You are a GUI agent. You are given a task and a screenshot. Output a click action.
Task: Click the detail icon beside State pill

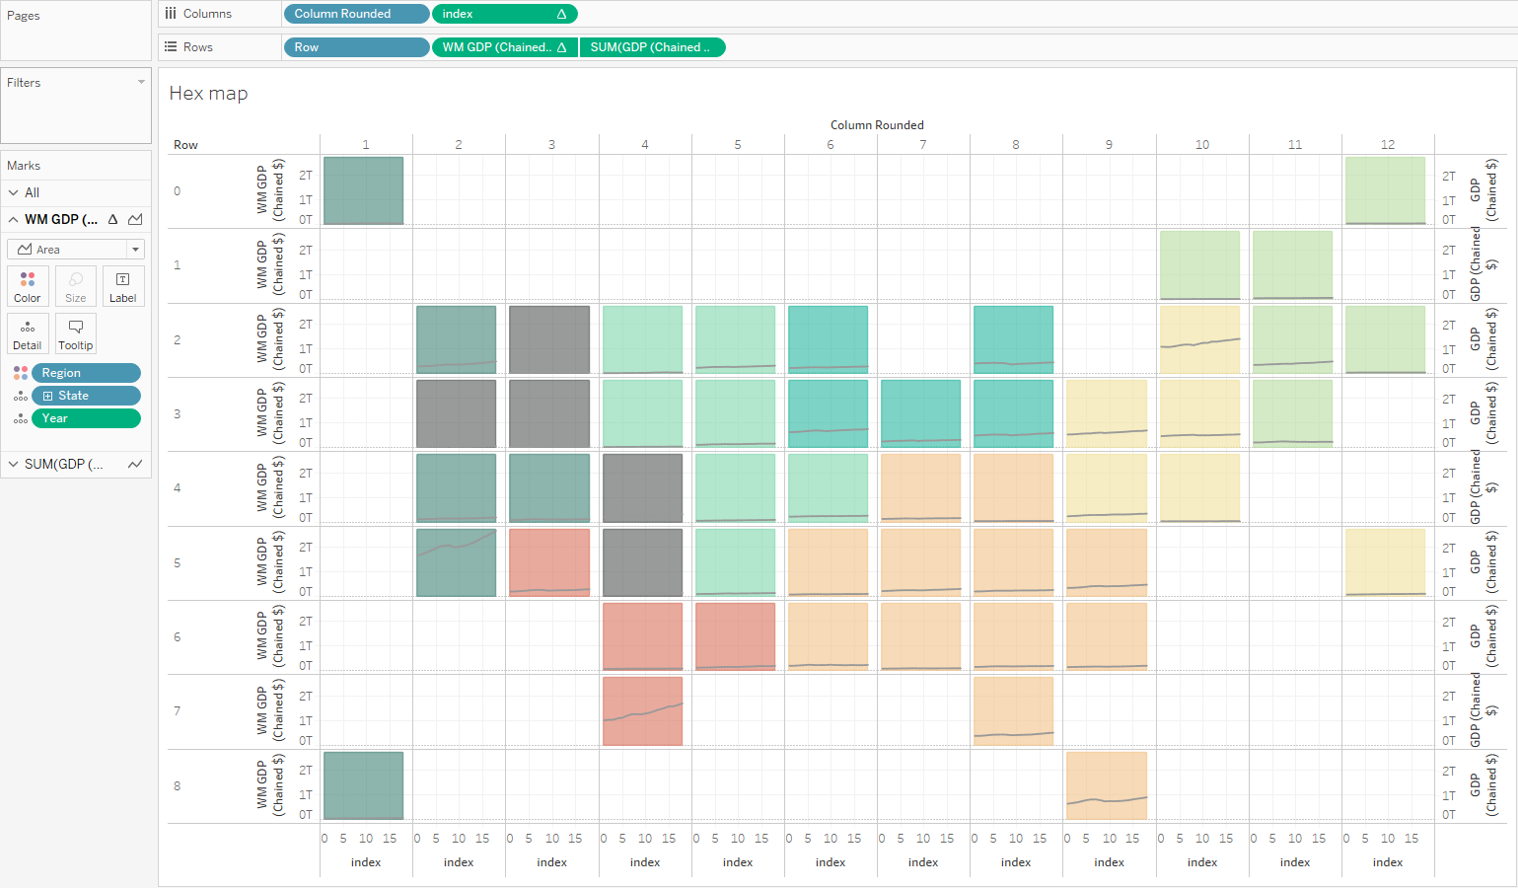tap(20, 396)
